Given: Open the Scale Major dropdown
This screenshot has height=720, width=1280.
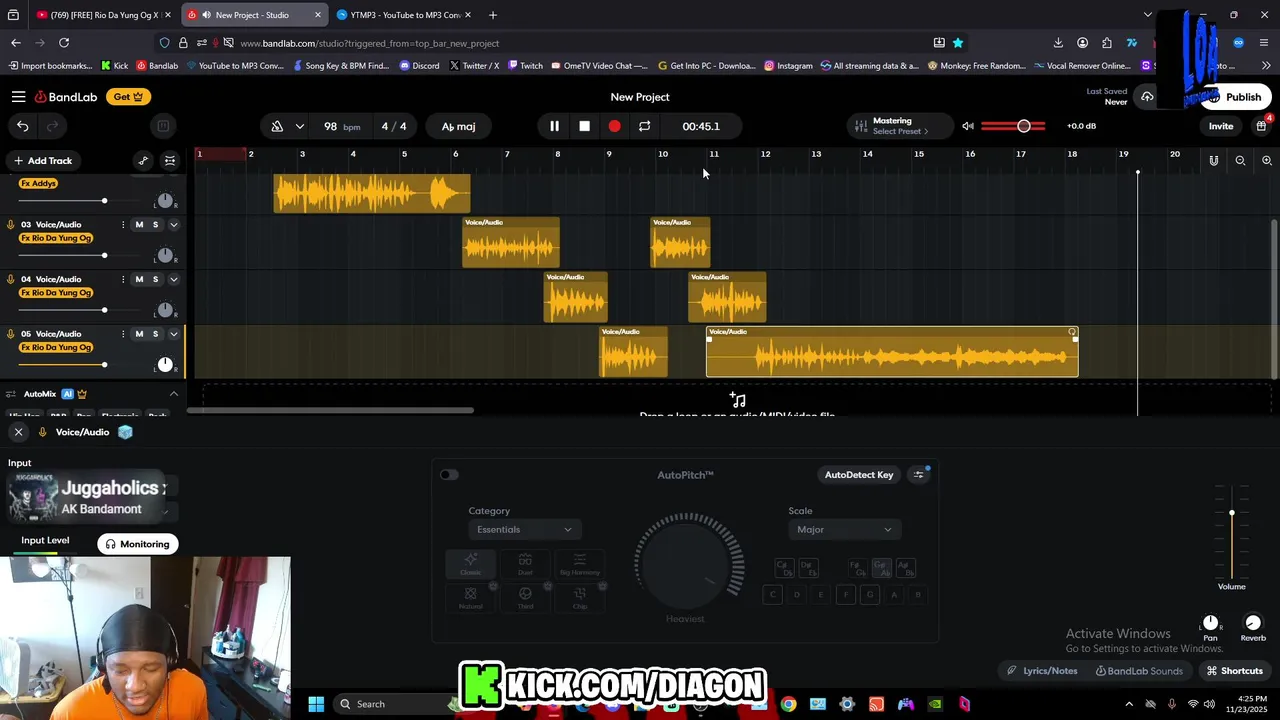Looking at the screenshot, I should (x=844, y=529).
